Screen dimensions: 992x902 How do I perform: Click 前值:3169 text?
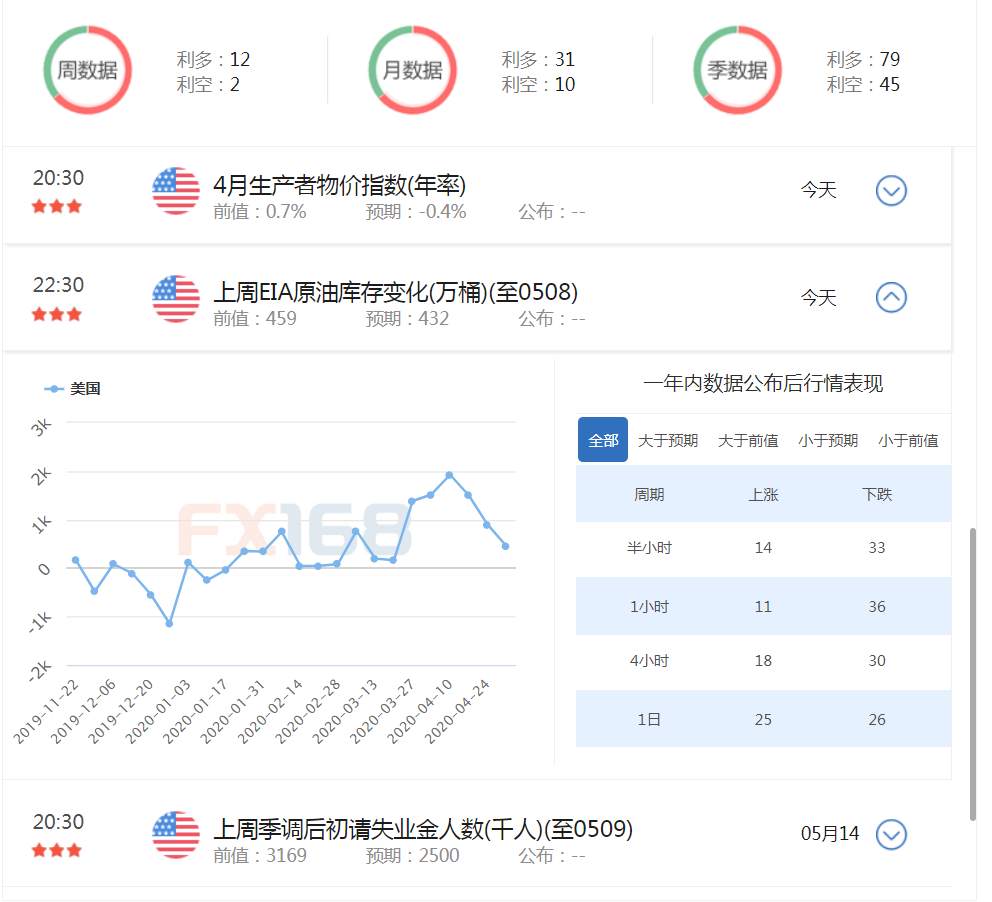260,855
